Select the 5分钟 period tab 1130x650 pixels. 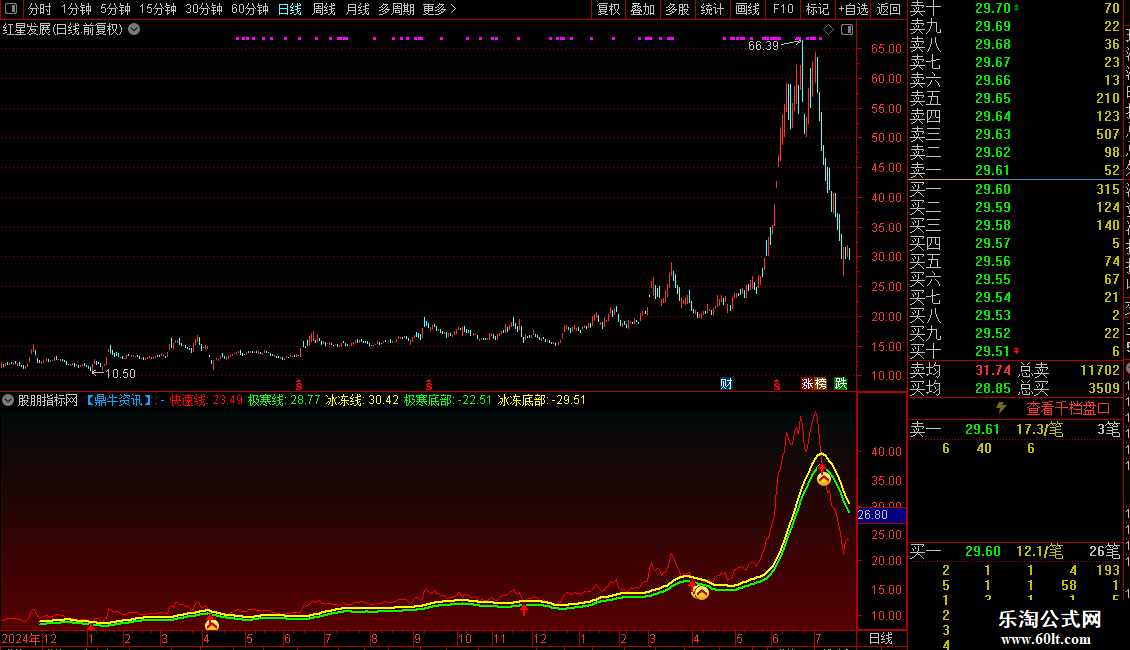(115, 9)
